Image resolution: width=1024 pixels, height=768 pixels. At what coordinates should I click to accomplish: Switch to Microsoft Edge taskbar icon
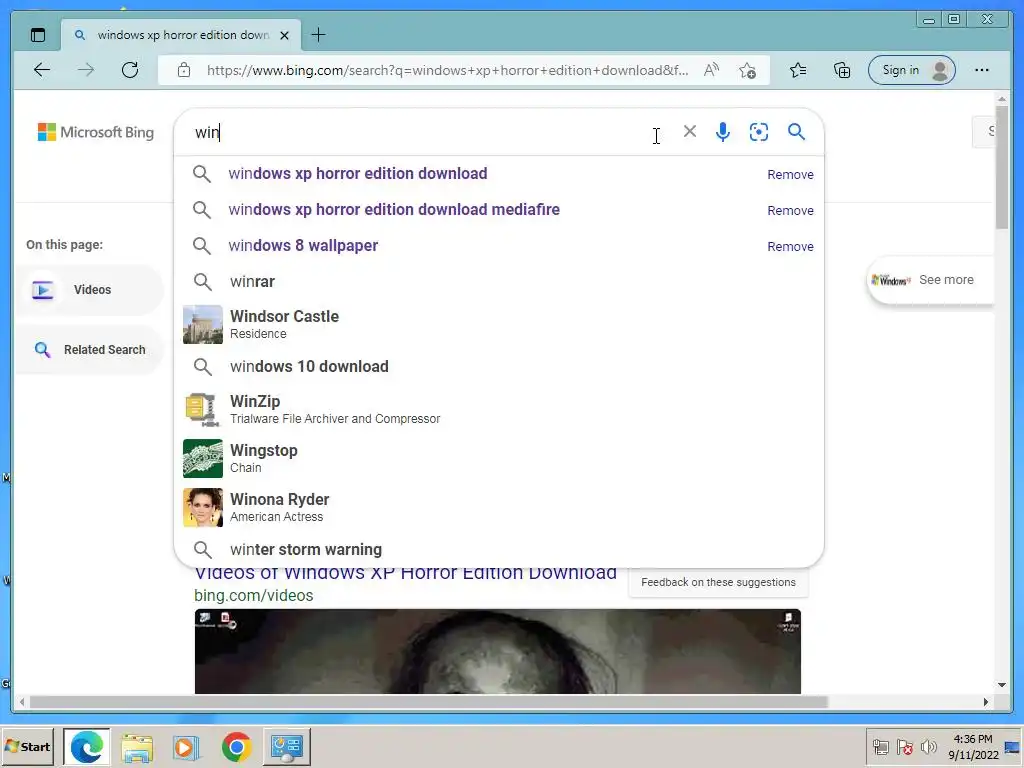(x=87, y=746)
